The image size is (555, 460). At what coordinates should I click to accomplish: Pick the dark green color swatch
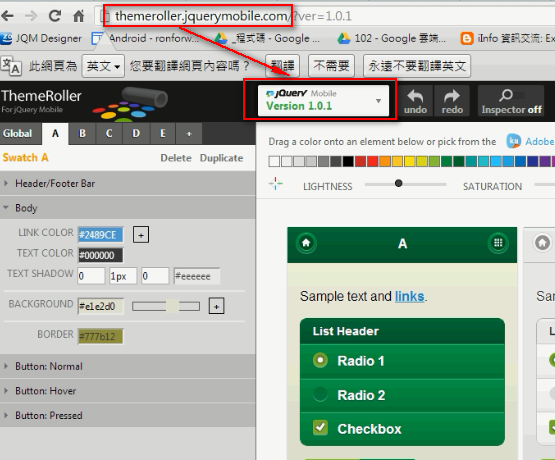459,161
